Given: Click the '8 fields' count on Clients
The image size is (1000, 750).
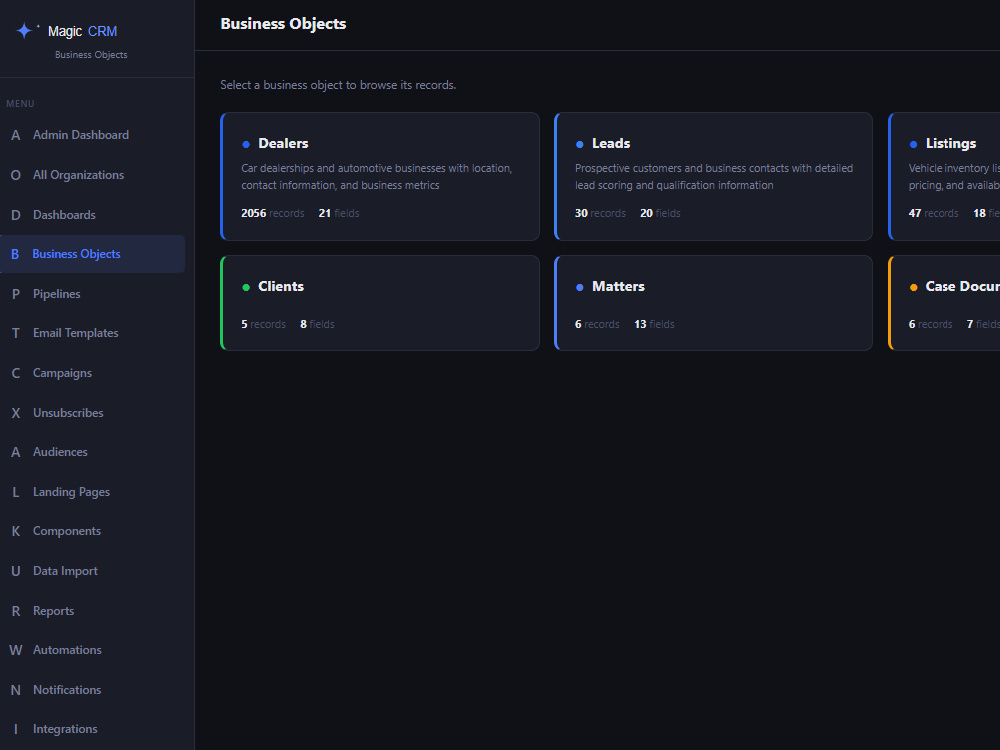Looking at the screenshot, I should pyautogui.click(x=317, y=325).
